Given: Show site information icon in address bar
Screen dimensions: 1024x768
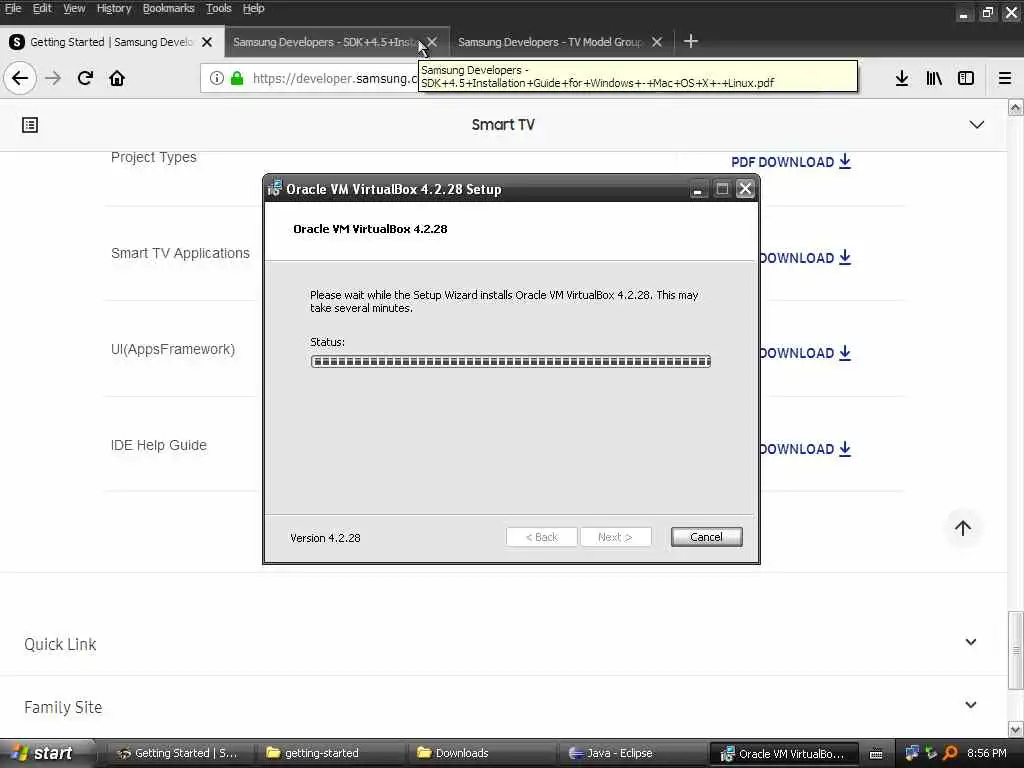Looking at the screenshot, I should click(216, 78).
